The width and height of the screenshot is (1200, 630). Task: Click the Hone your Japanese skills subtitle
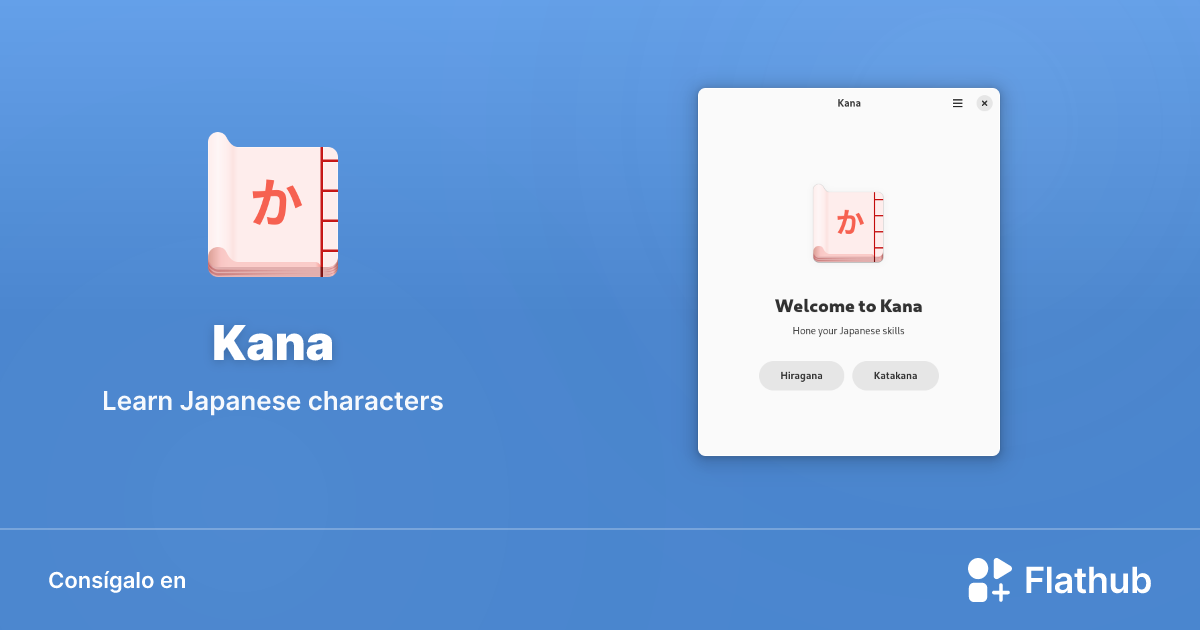(x=848, y=330)
